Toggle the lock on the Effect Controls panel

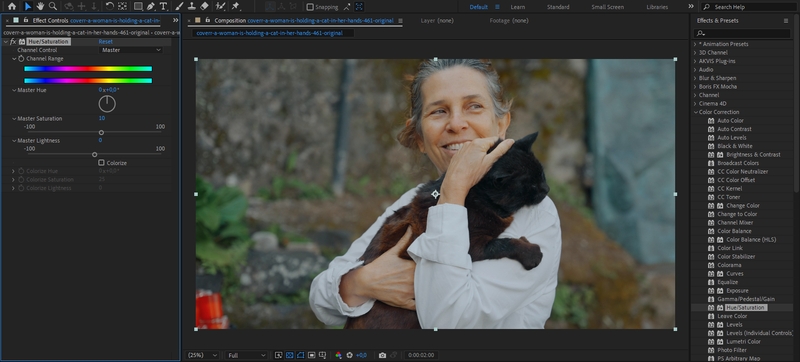click(x=26, y=20)
